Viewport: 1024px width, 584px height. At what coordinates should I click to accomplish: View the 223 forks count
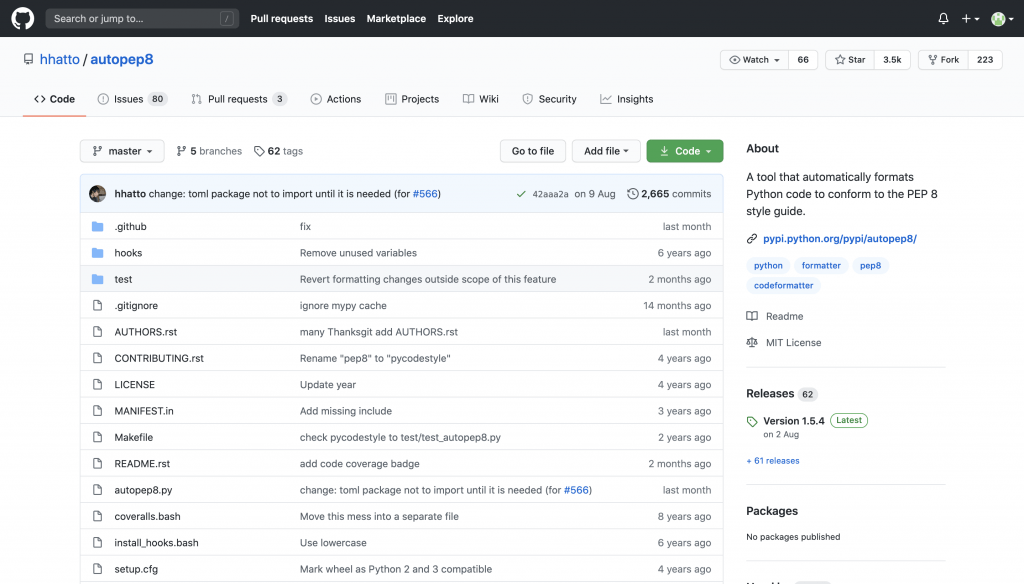[x=985, y=59]
